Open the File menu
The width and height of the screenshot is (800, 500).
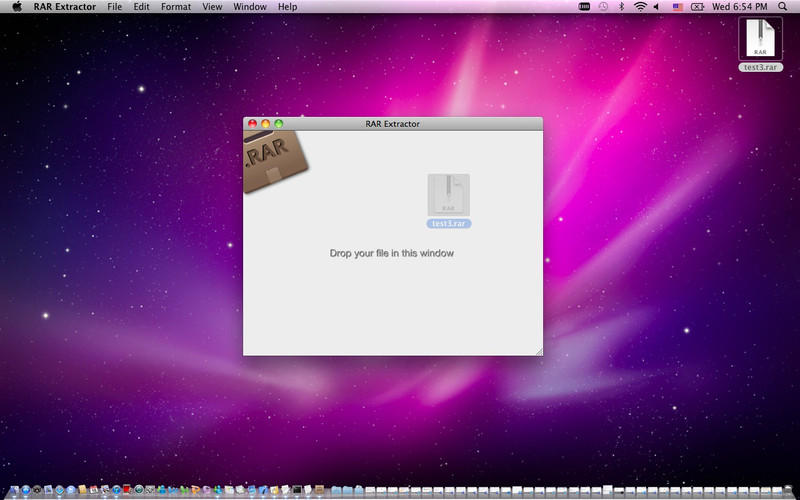[114, 7]
